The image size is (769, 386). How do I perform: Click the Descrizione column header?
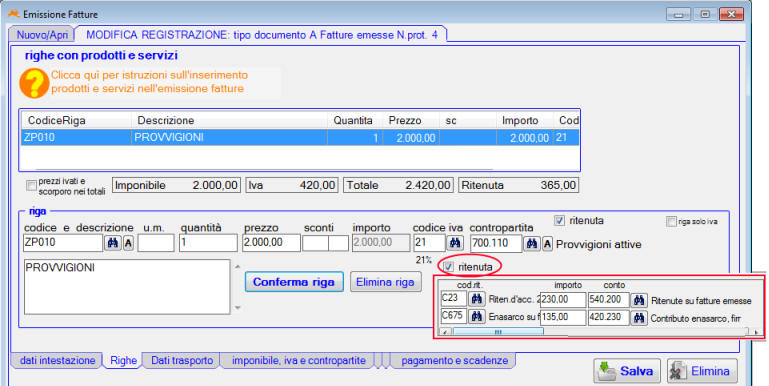230,121
